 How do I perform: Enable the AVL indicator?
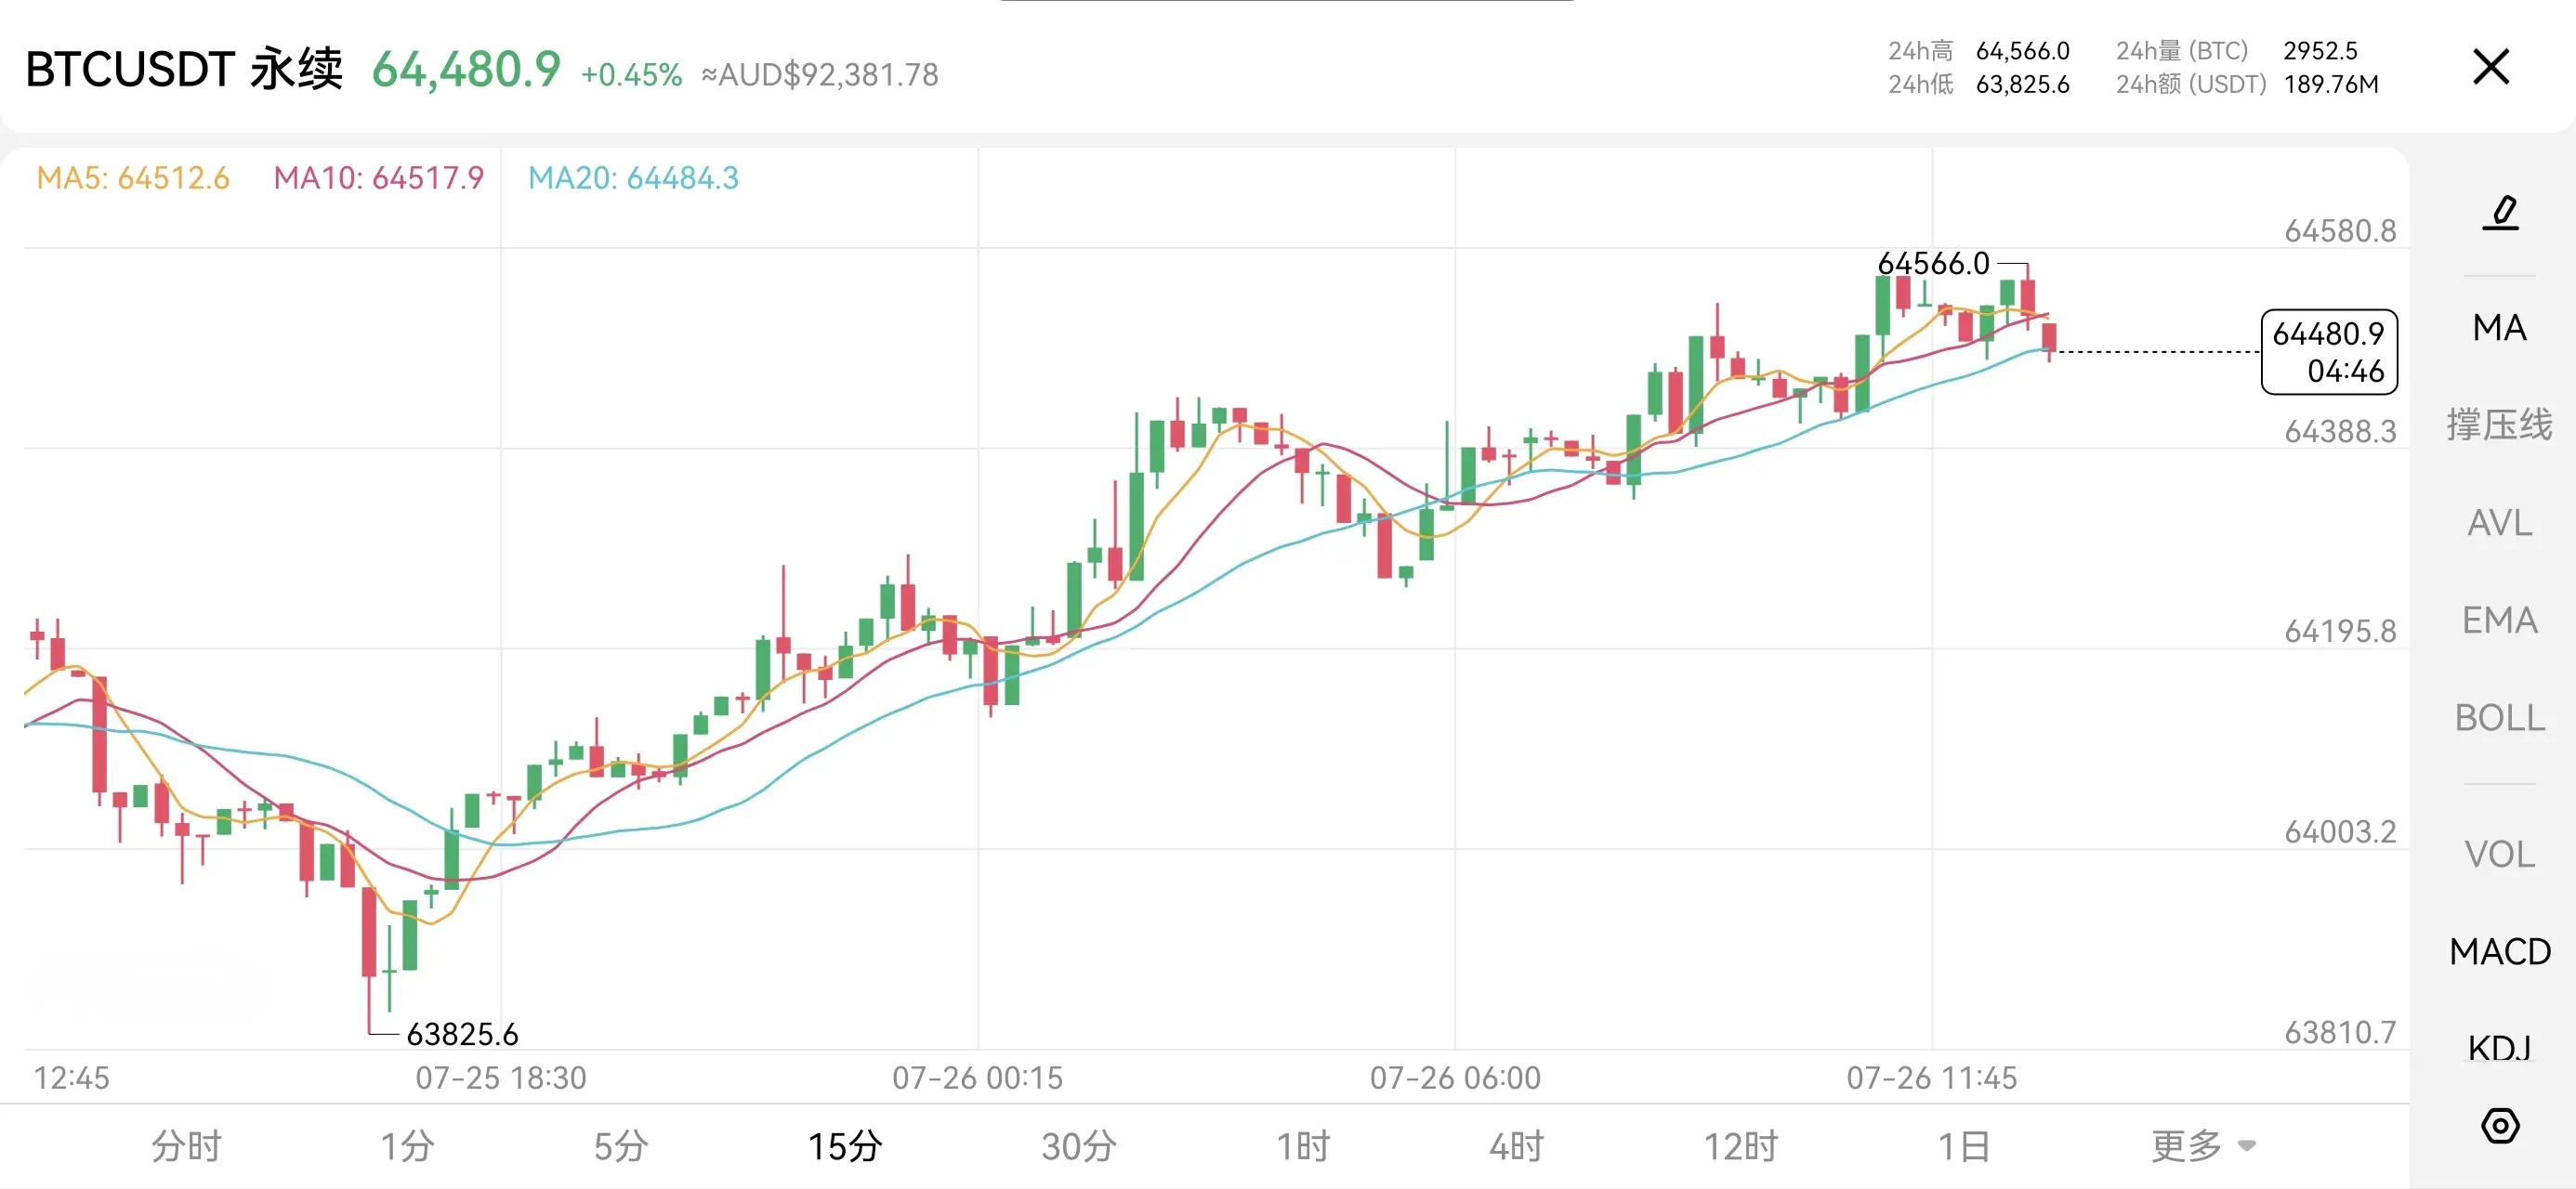coord(2499,522)
